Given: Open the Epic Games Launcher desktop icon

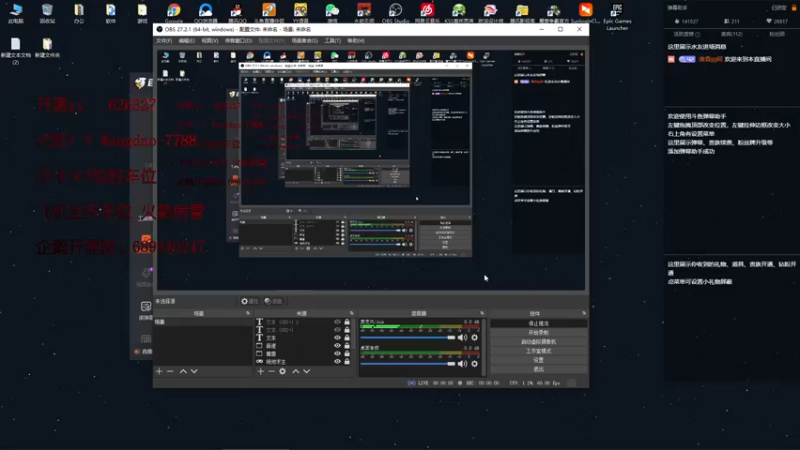Looking at the screenshot, I should 617,16.
